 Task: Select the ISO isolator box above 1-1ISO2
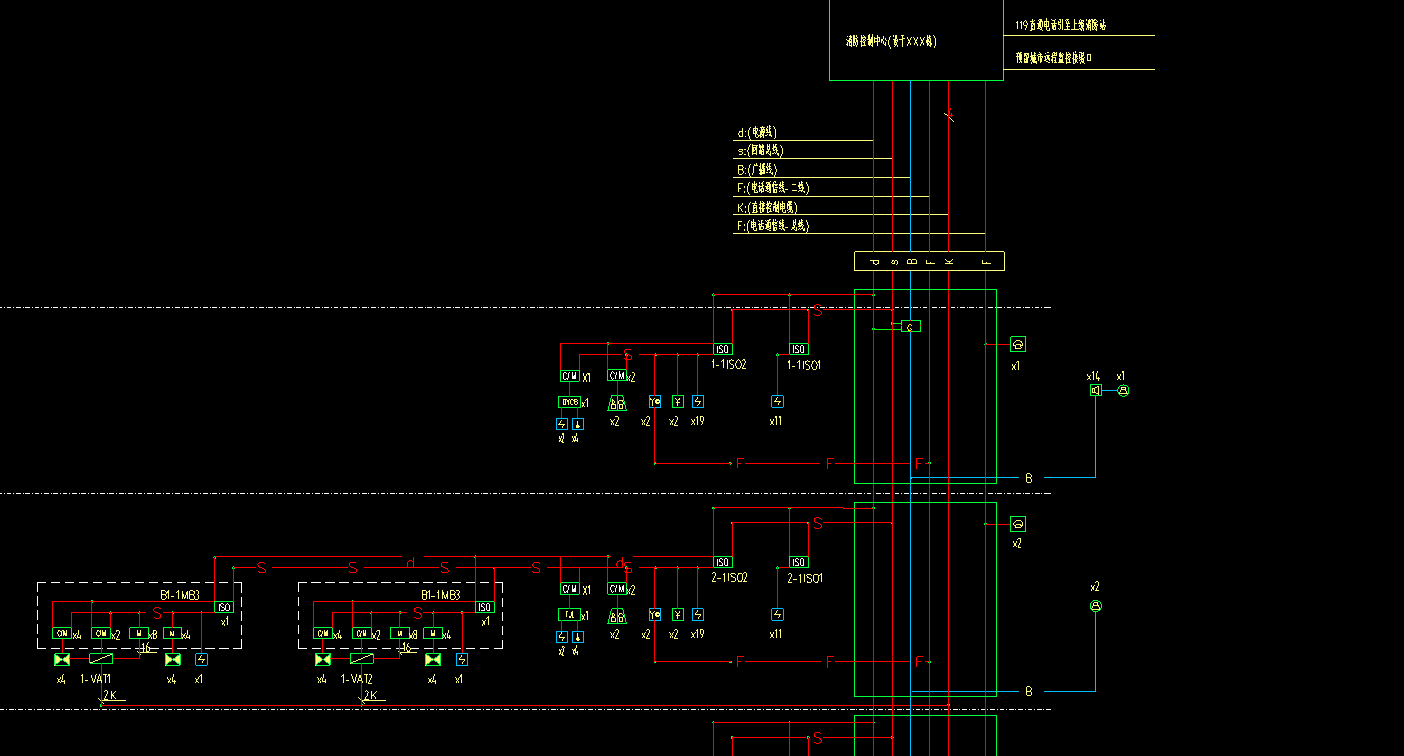pyautogui.click(x=722, y=349)
